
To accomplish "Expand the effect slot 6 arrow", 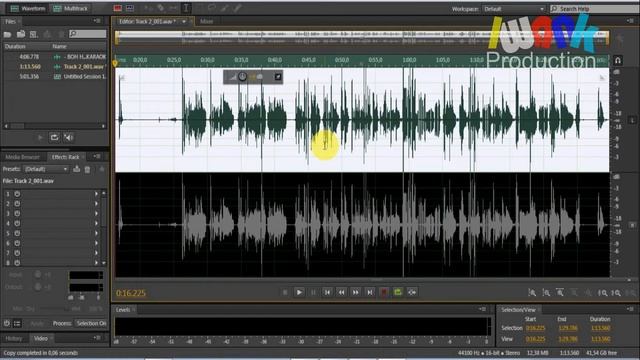I will tap(97, 243).
